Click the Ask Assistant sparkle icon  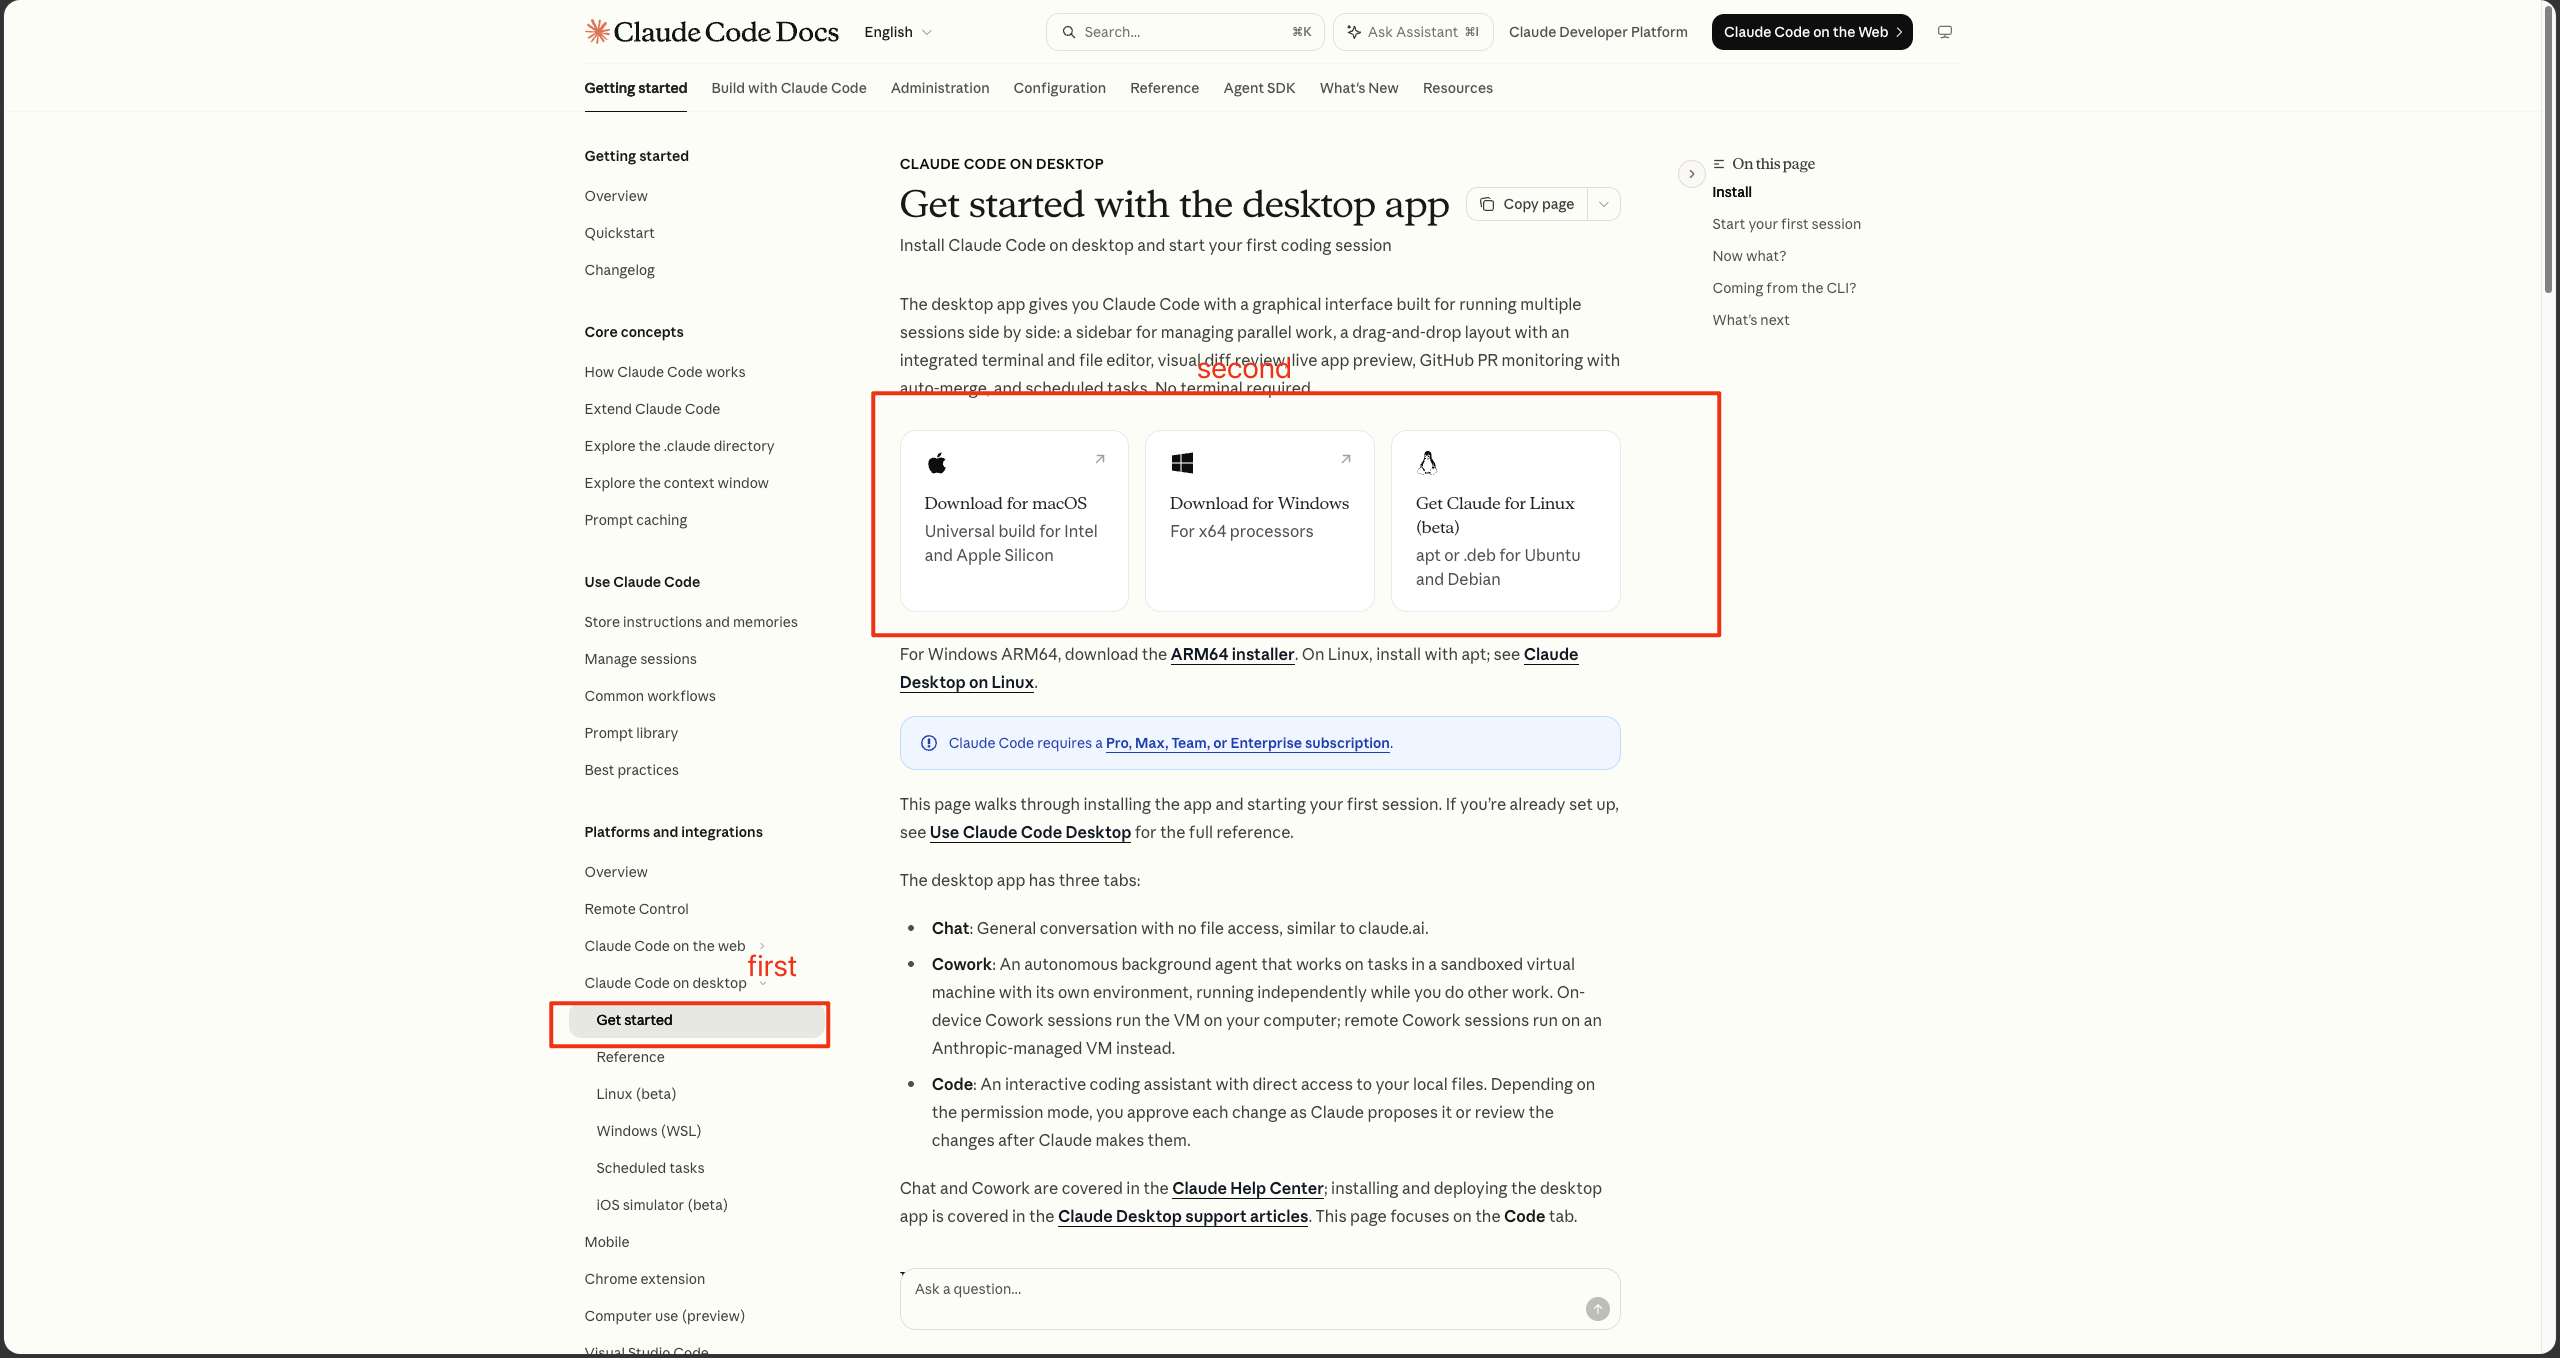coord(1353,32)
